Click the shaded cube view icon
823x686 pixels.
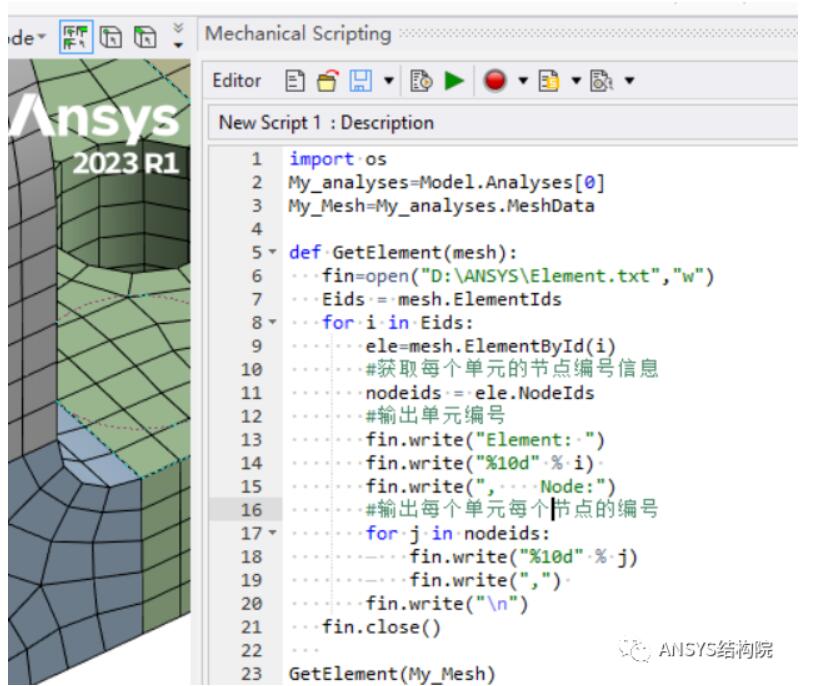click(112, 38)
